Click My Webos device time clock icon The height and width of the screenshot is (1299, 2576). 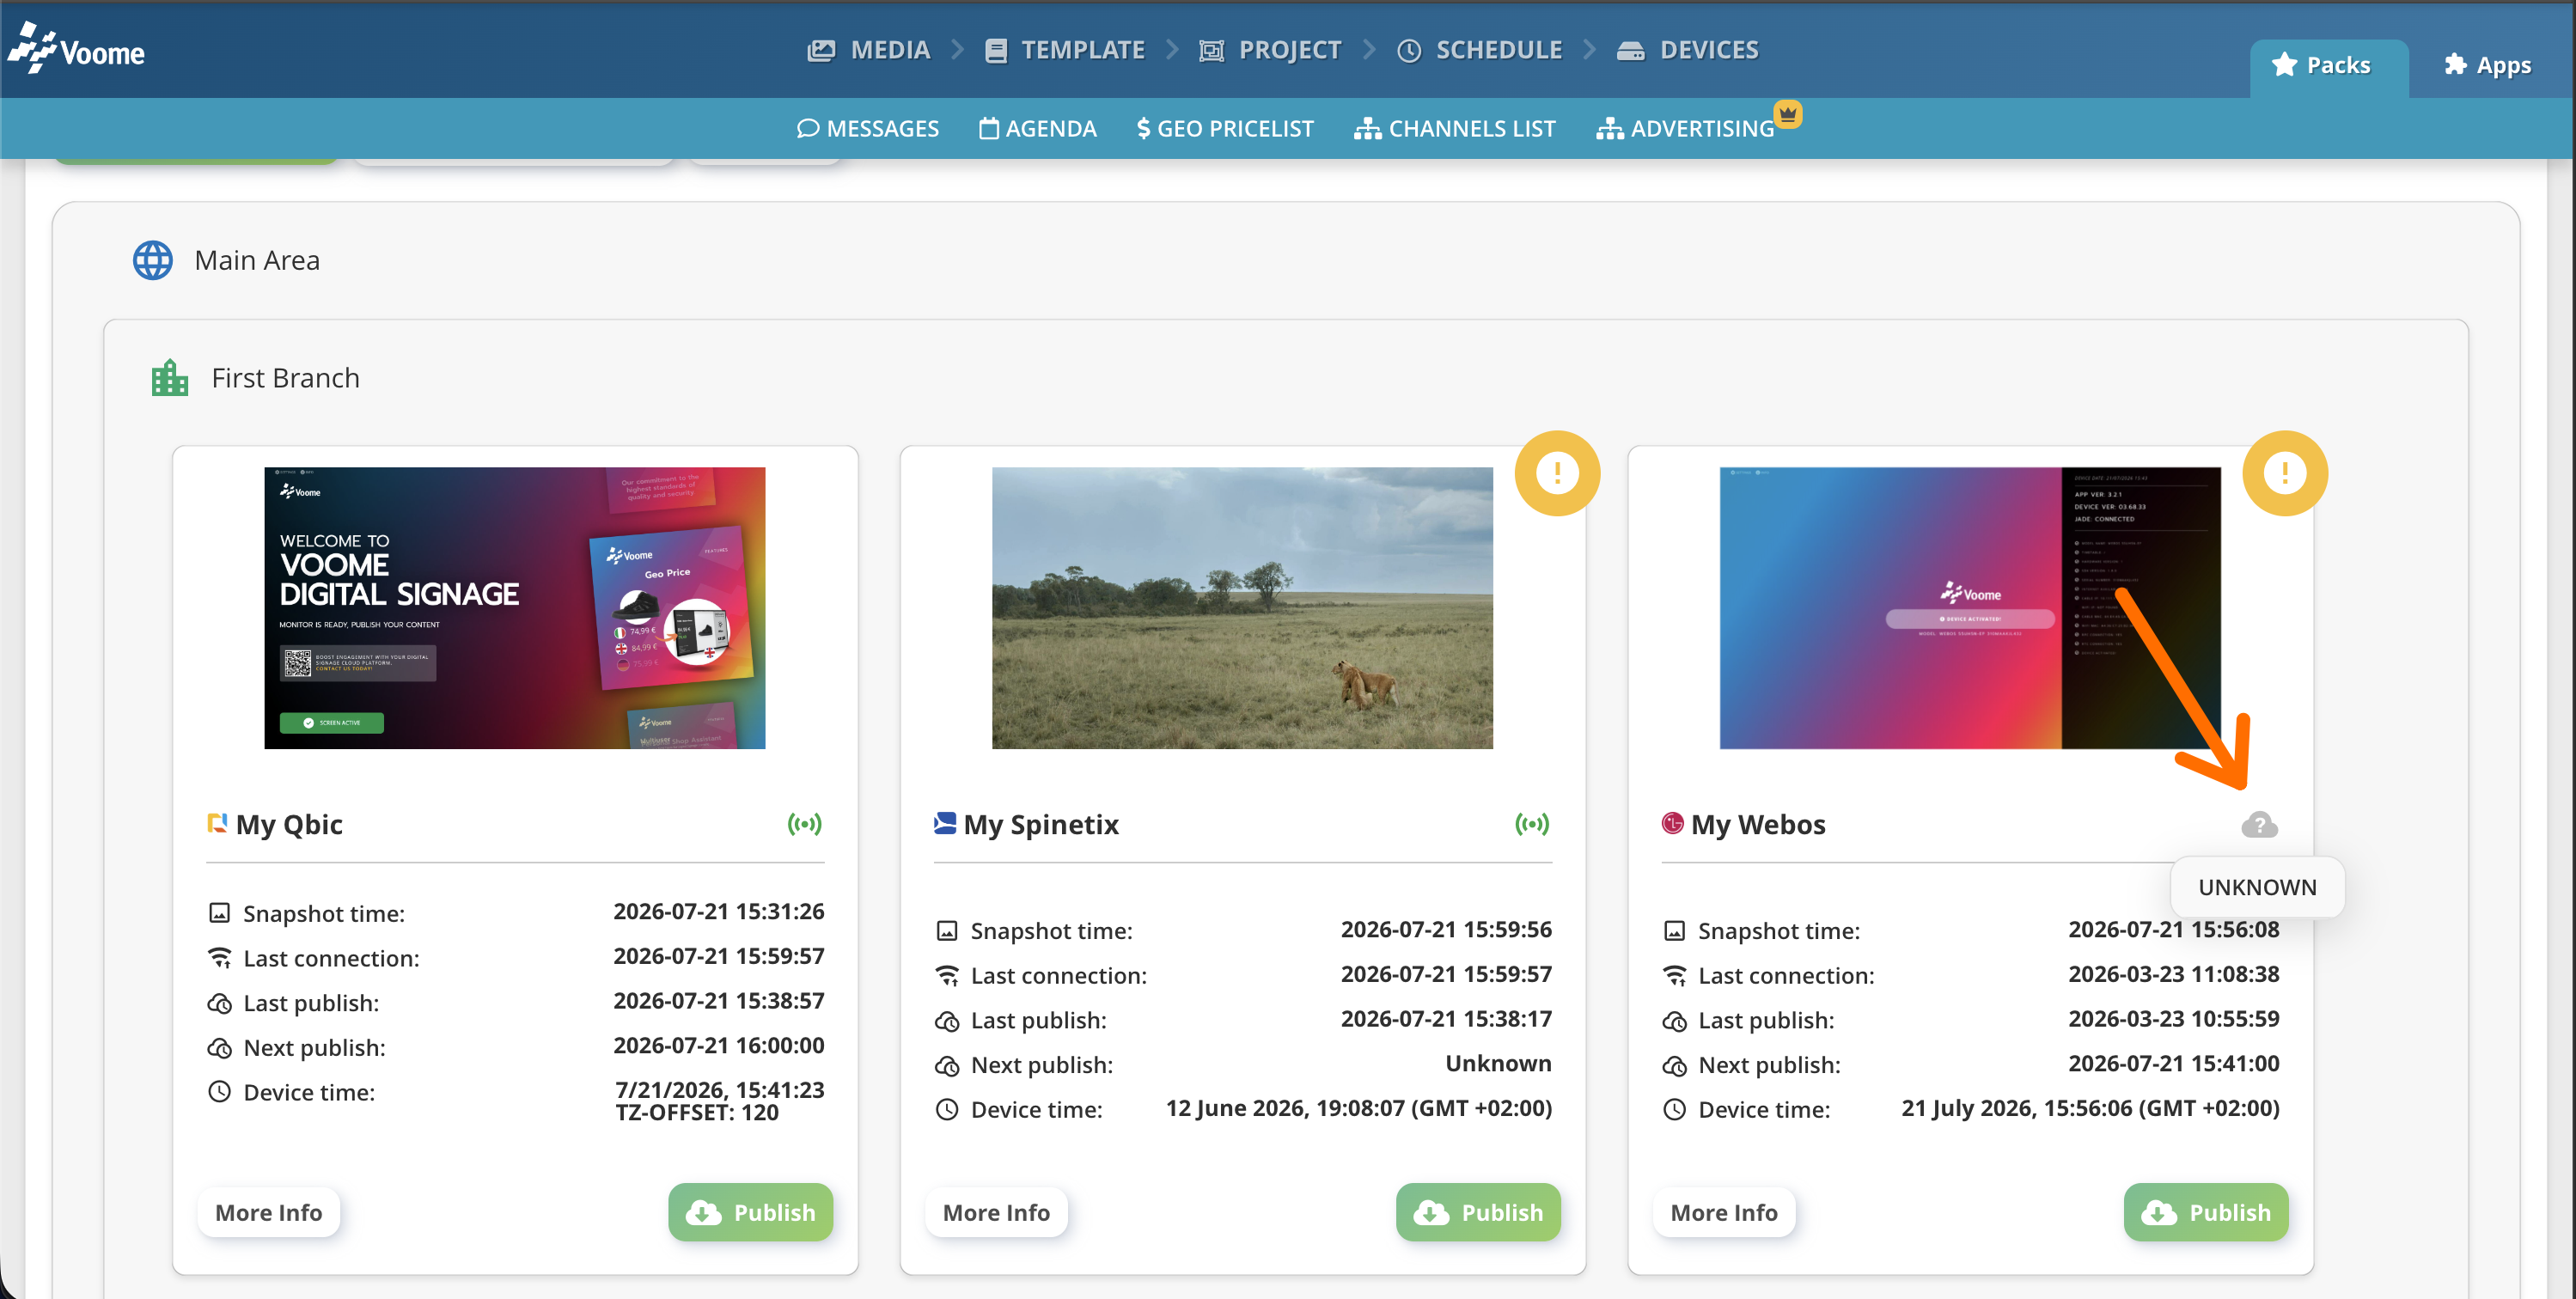(x=1675, y=1110)
